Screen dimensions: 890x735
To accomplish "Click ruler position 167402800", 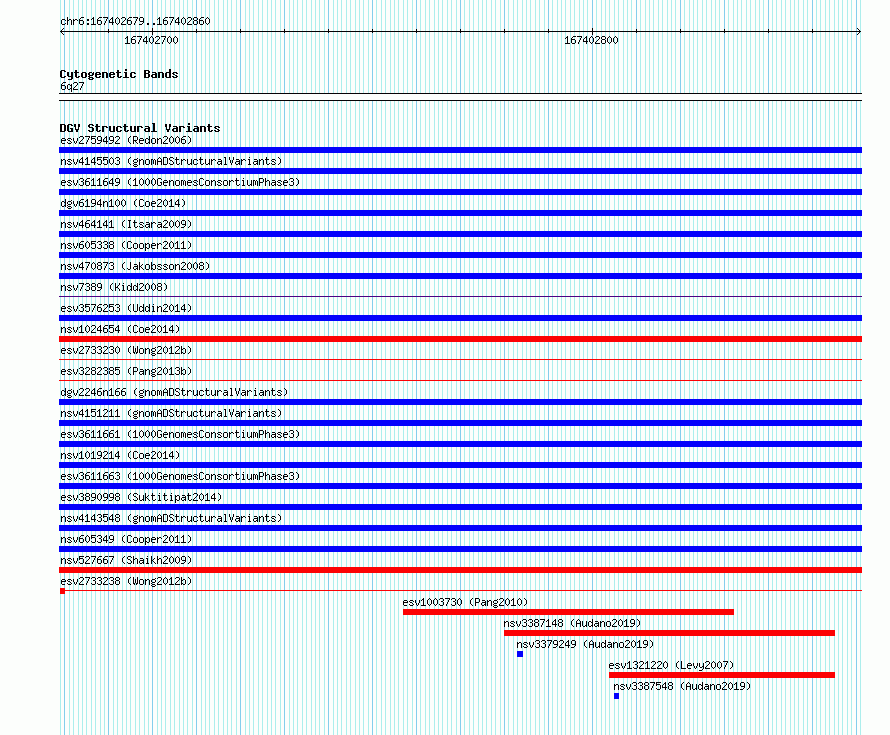I will point(592,39).
